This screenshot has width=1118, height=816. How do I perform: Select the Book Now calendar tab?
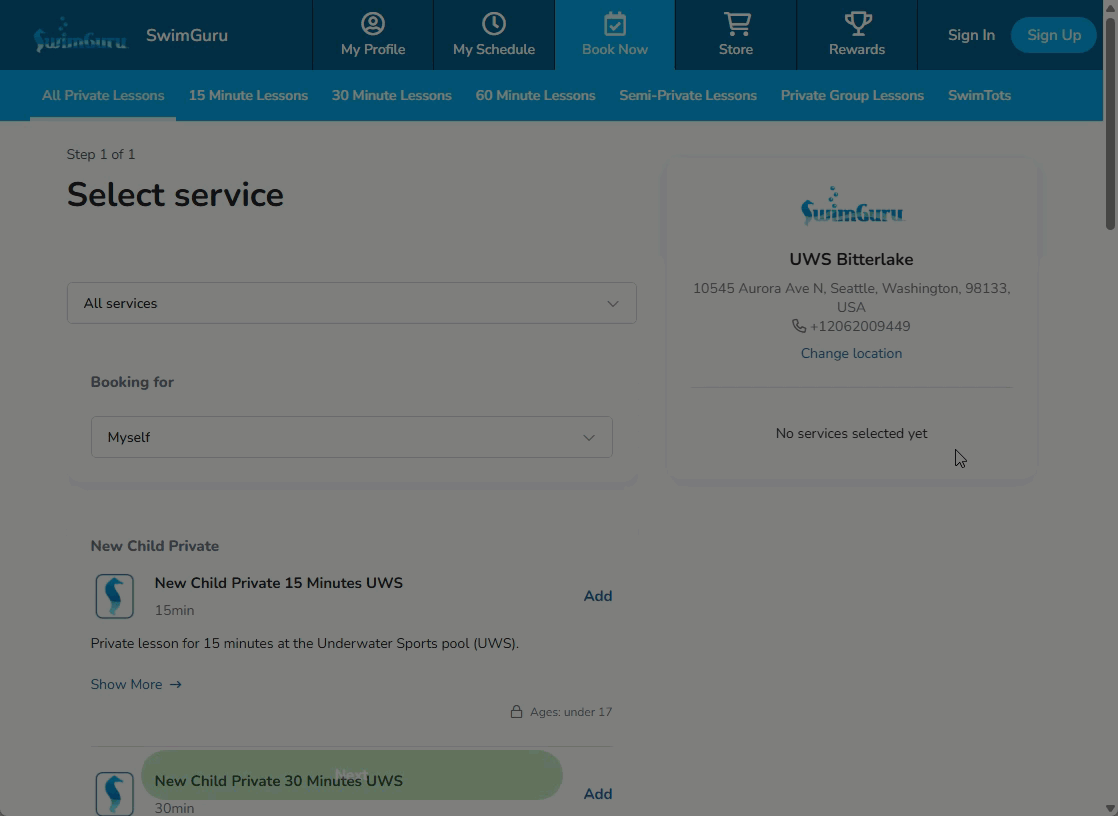tap(615, 35)
